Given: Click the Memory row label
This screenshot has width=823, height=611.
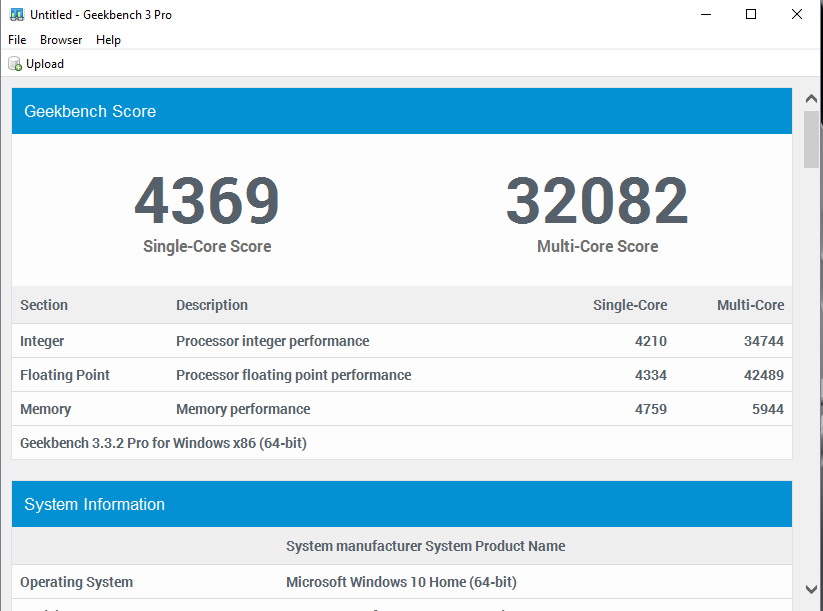Looking at the screenshot, I should click(46, 409).
